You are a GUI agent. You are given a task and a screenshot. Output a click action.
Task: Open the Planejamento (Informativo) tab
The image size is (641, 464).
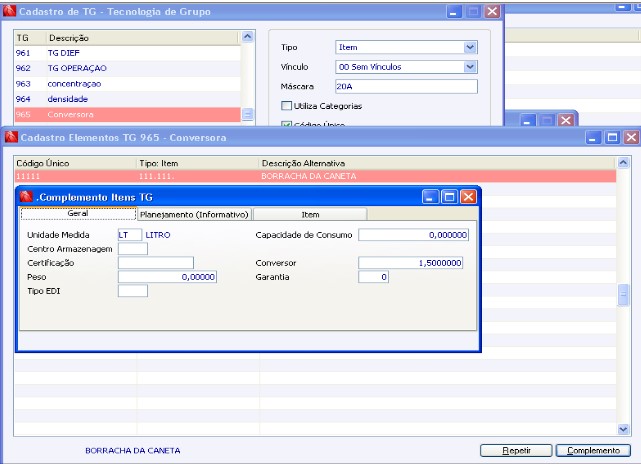(x=194, y=214)
